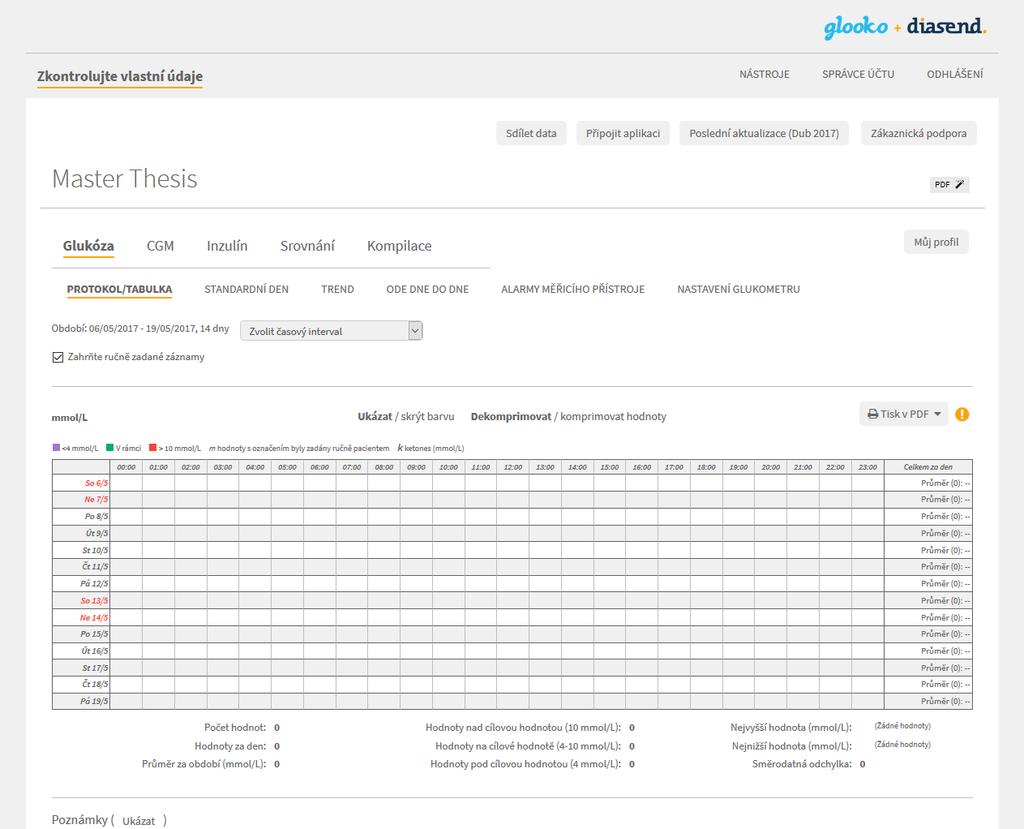The image size is (1024, 829).
Task: Click the Počet hodnot statistic label
Action: [x=235, y=727]
